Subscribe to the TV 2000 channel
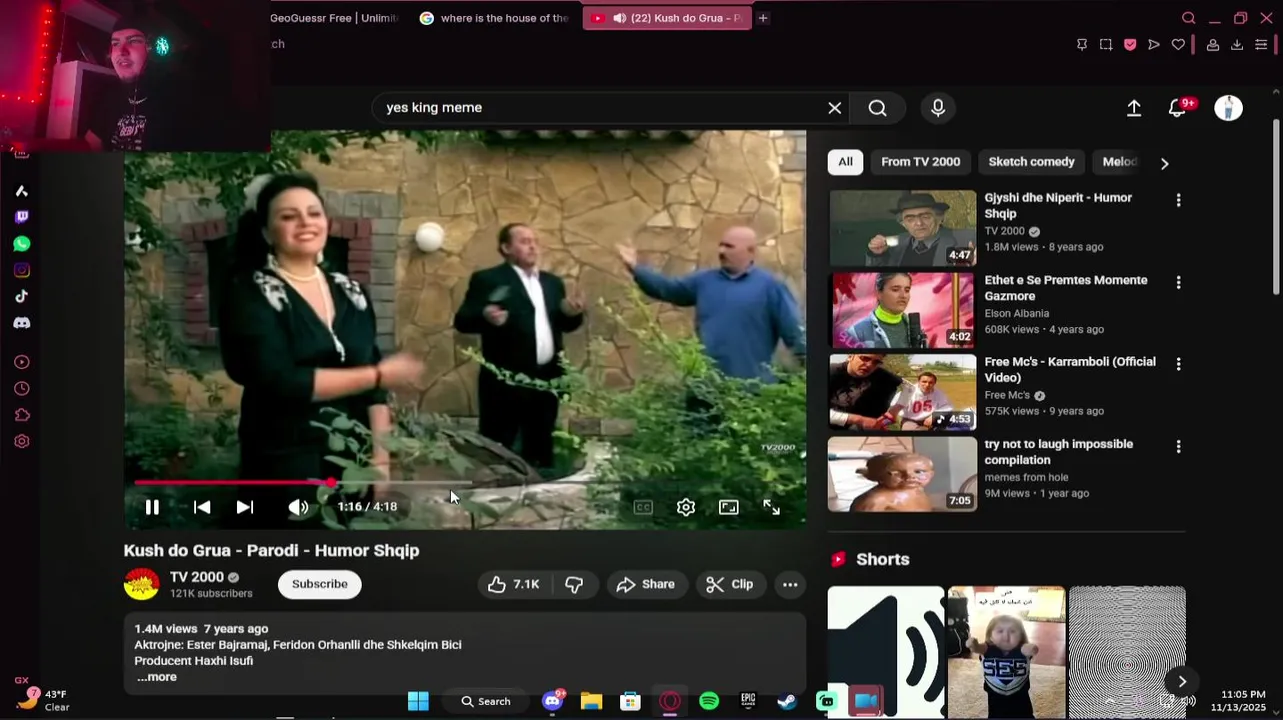Image resolution: width=1283 pixels, height=720 pixels. 320,584
